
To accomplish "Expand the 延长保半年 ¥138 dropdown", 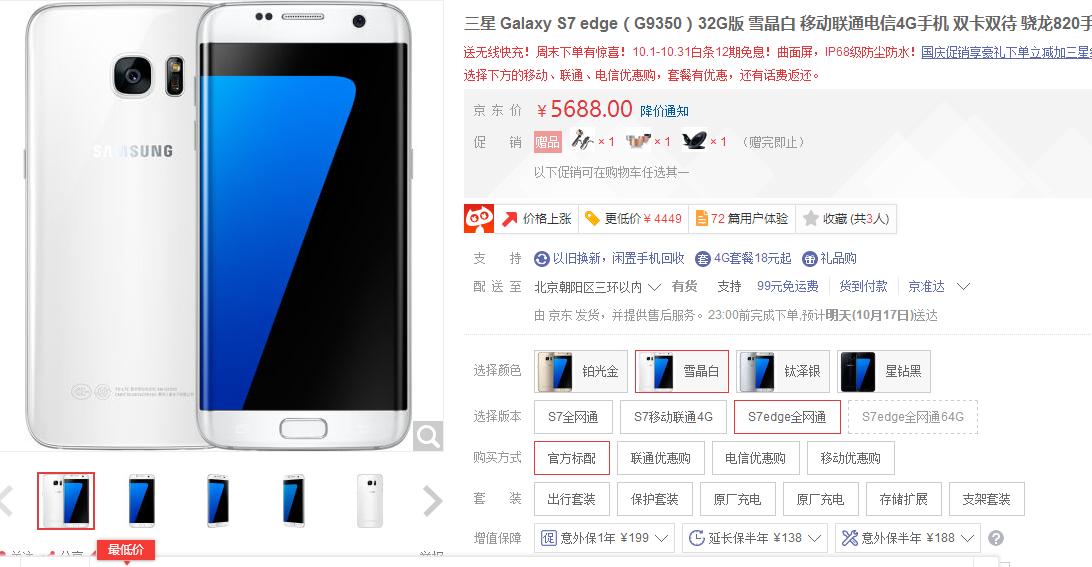I will coord(755,538).
